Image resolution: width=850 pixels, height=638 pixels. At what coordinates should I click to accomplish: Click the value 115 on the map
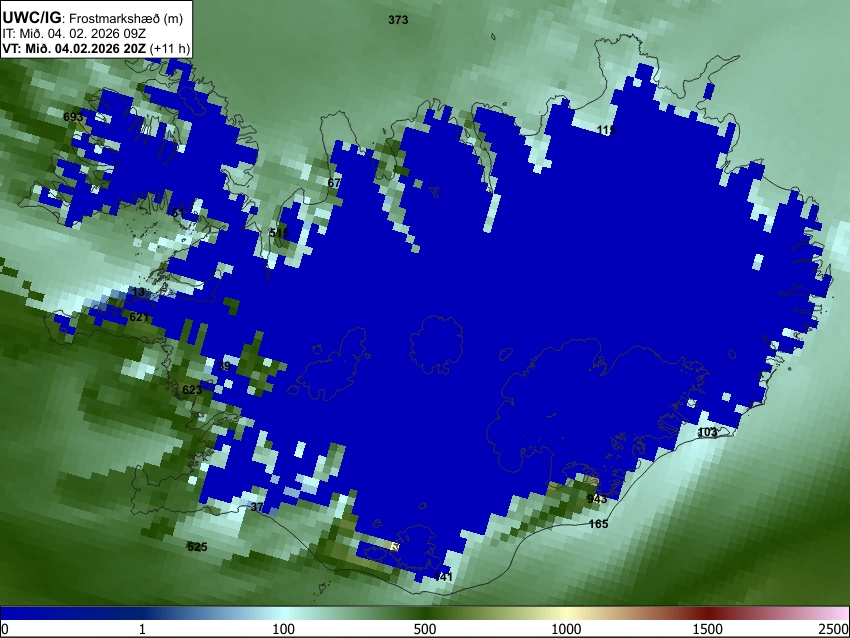point(606,130)
